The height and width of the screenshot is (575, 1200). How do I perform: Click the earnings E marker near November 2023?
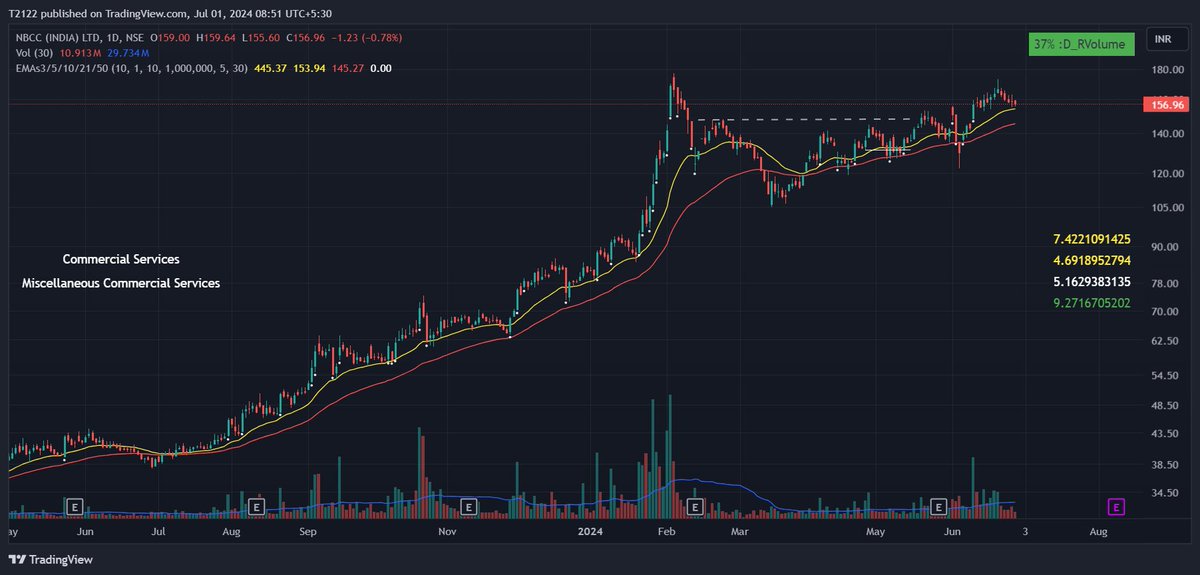click(471, 507)
